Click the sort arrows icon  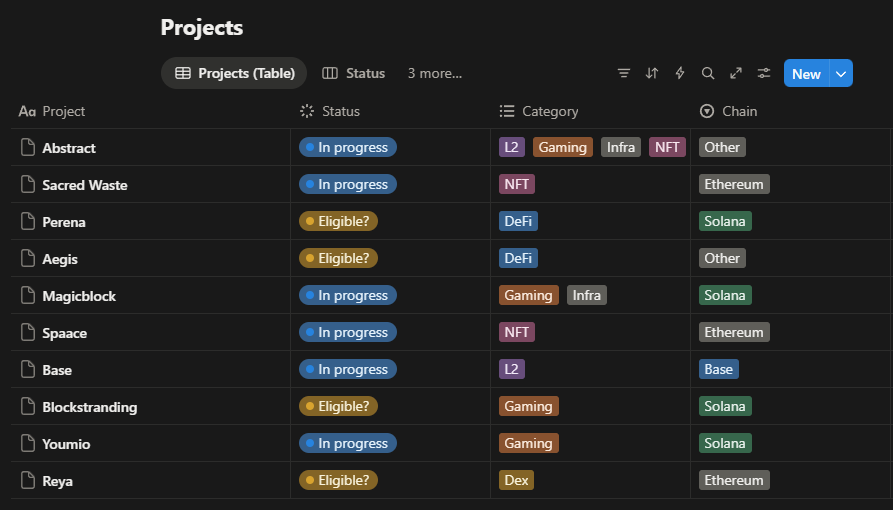click(x=652, y=73)
